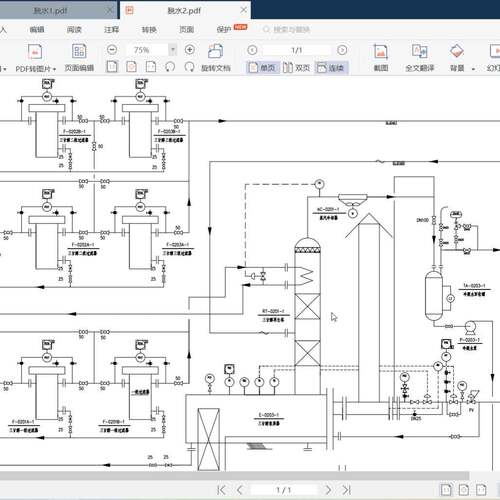Open the PDF转图片 tool
The image size is (500, 500).
35,58
